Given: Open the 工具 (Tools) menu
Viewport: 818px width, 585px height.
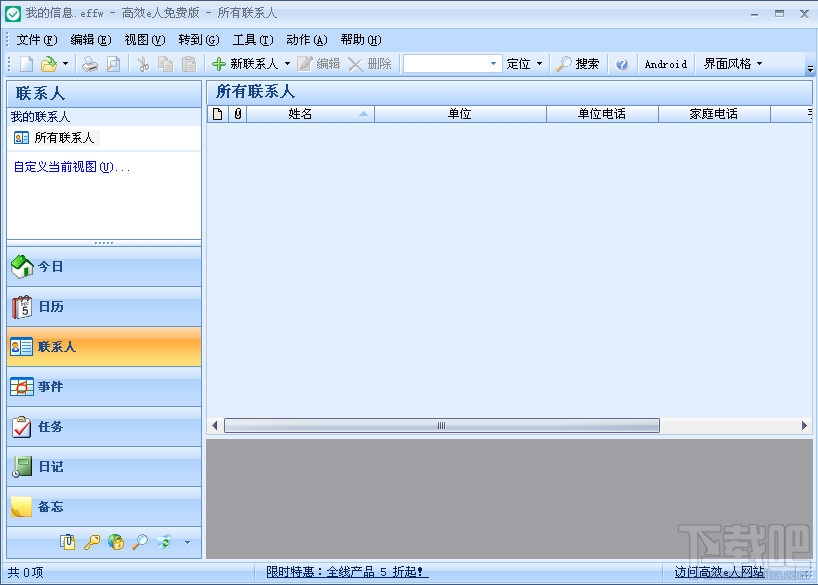Looking at the screenshot, I should 253,40.
